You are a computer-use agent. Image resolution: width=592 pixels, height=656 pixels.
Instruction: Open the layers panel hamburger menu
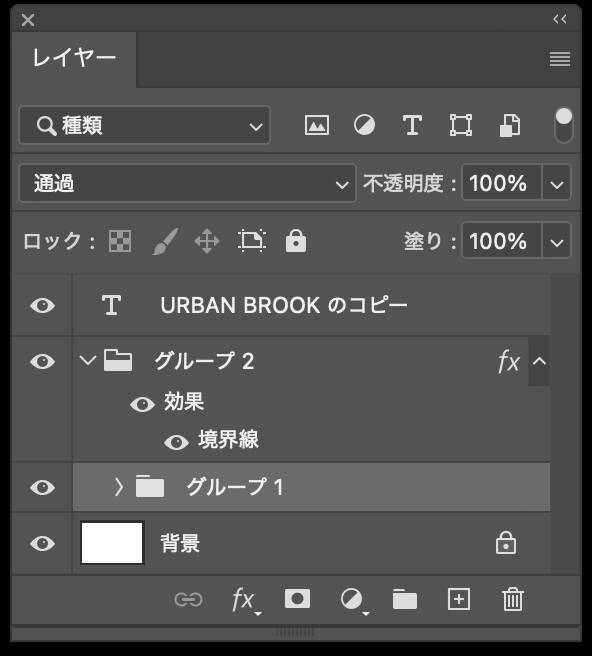[x=560, y=59]
